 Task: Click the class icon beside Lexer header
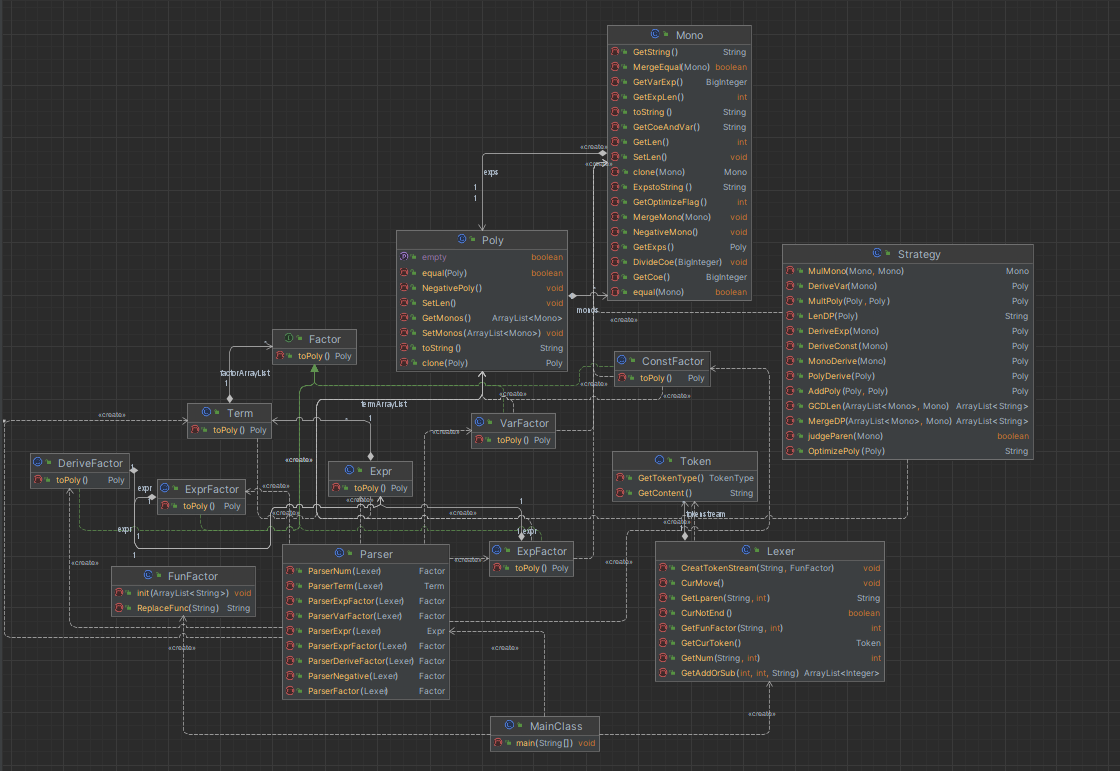(x=746, y=550)
